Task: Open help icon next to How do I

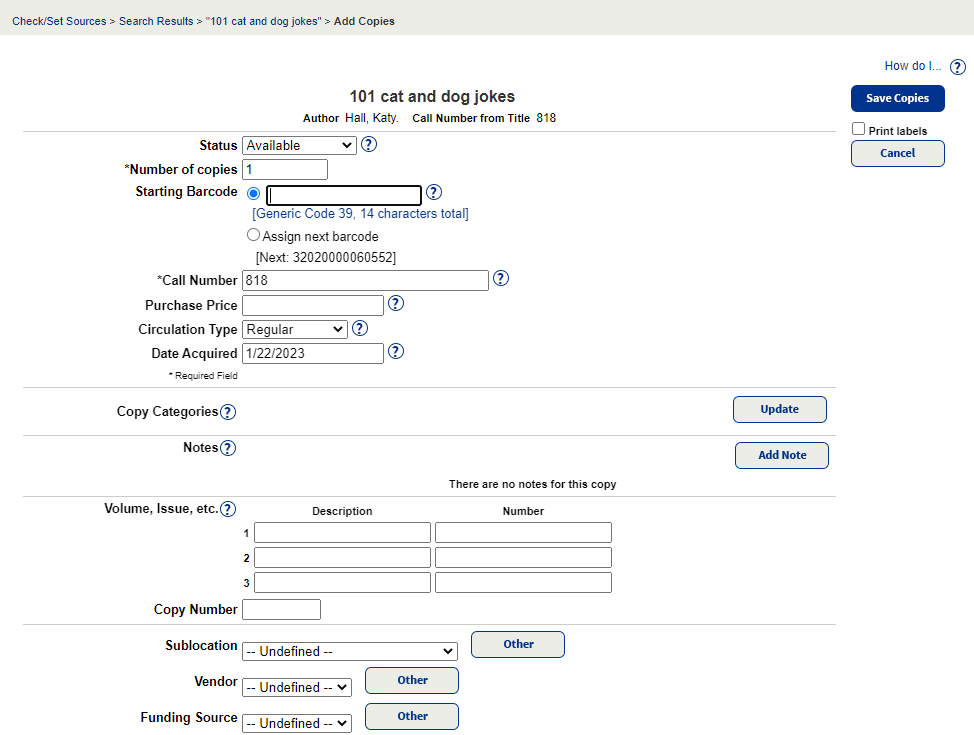Action: click(958, 66)
